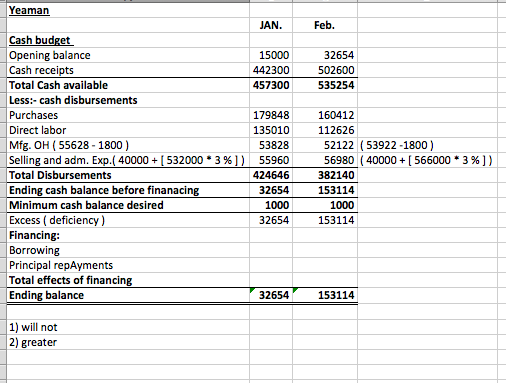506x383 pixels.
Task: Click cash receipts value 502600
Action: [325, 70]
